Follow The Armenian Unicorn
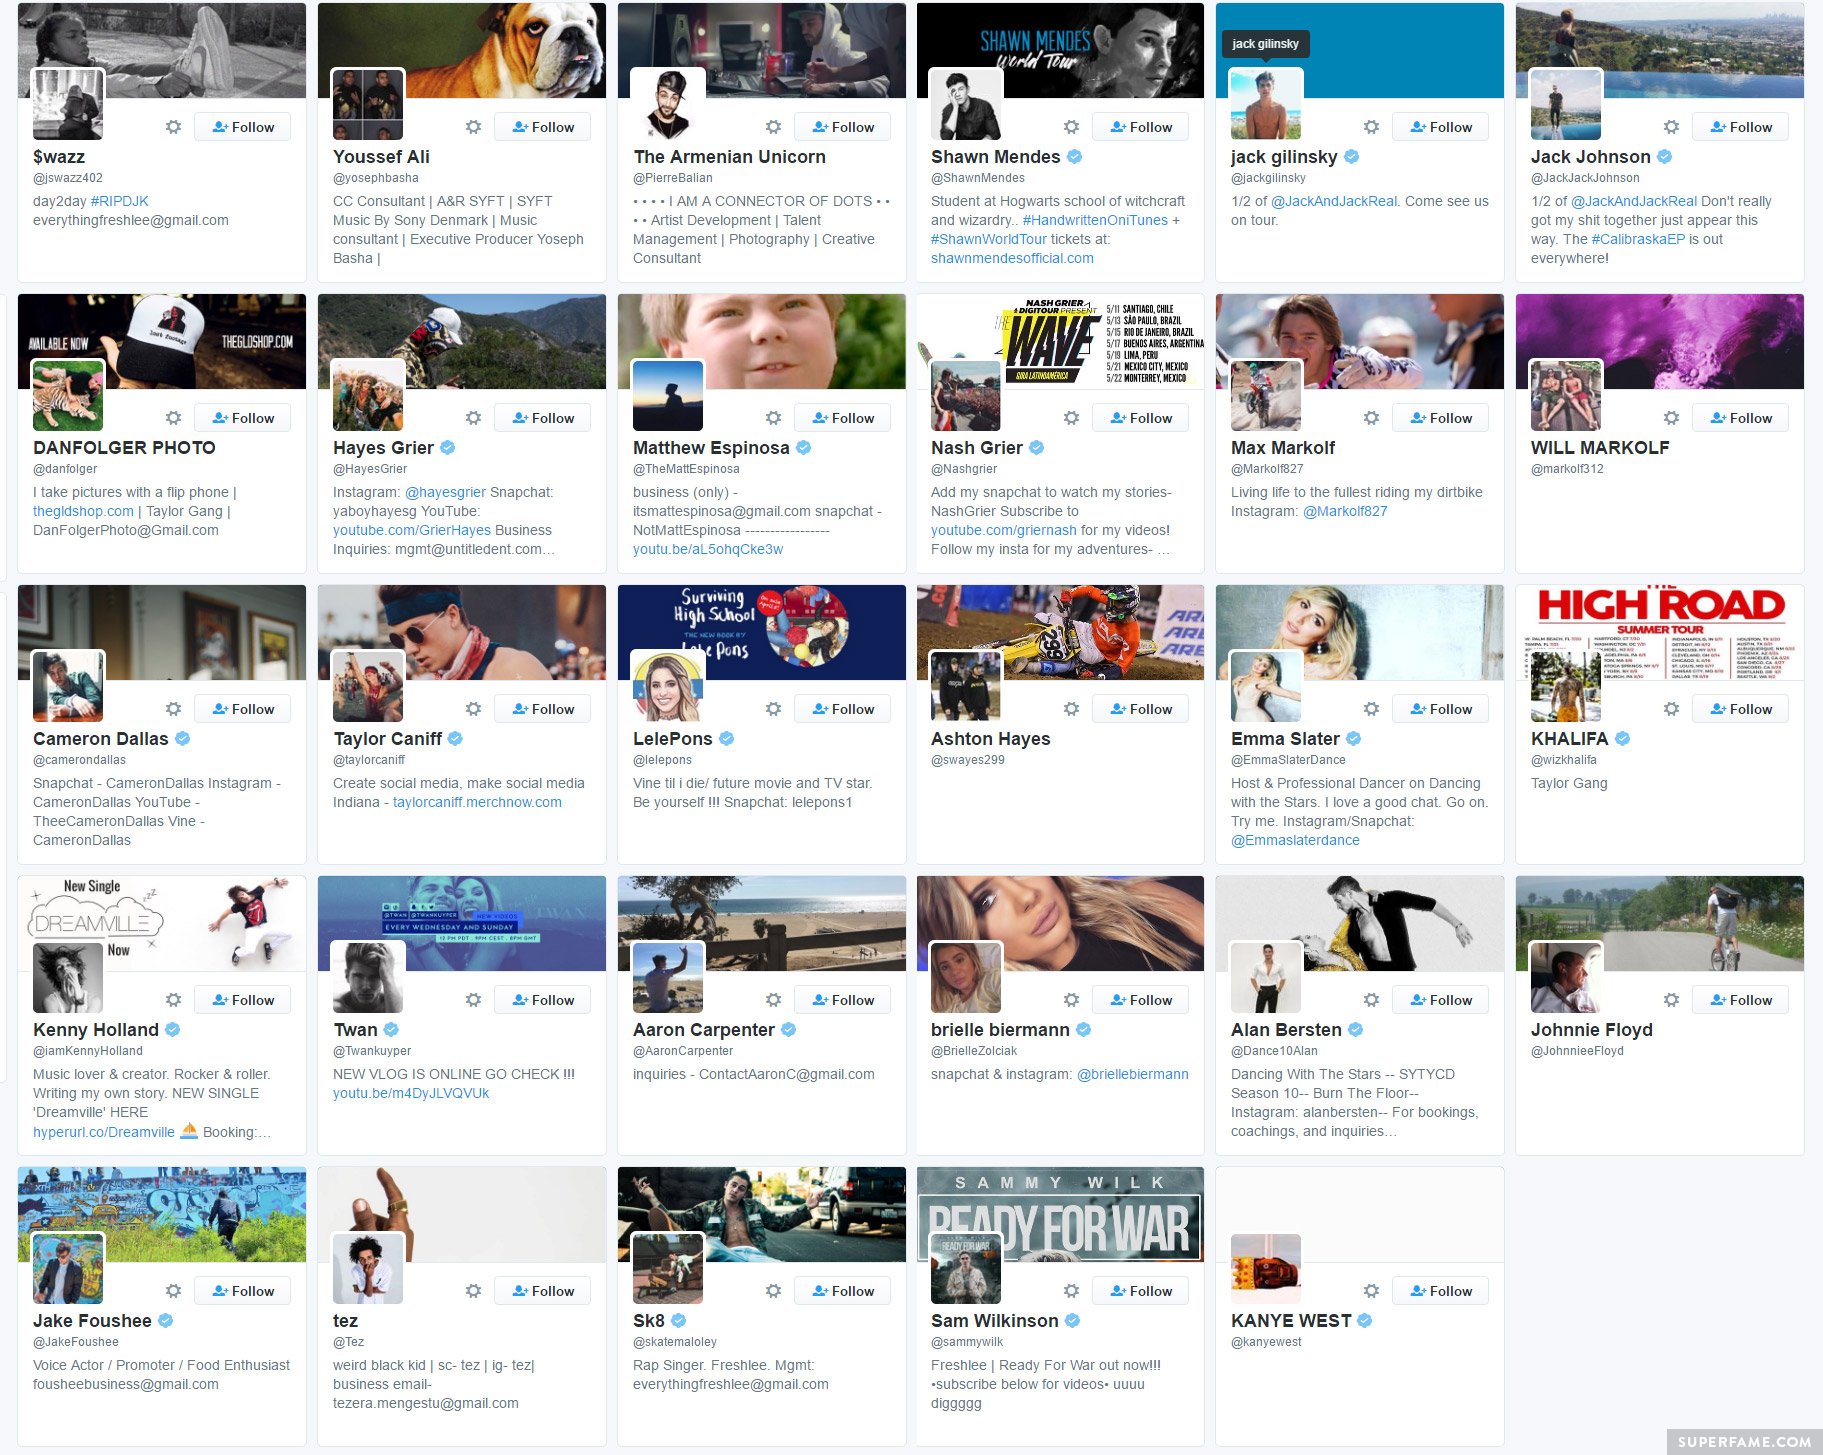 point(842,127)
